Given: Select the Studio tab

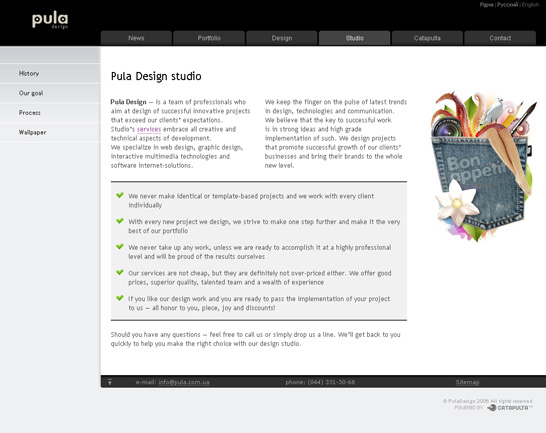Looking at the screenshot, I should (354, 38).
